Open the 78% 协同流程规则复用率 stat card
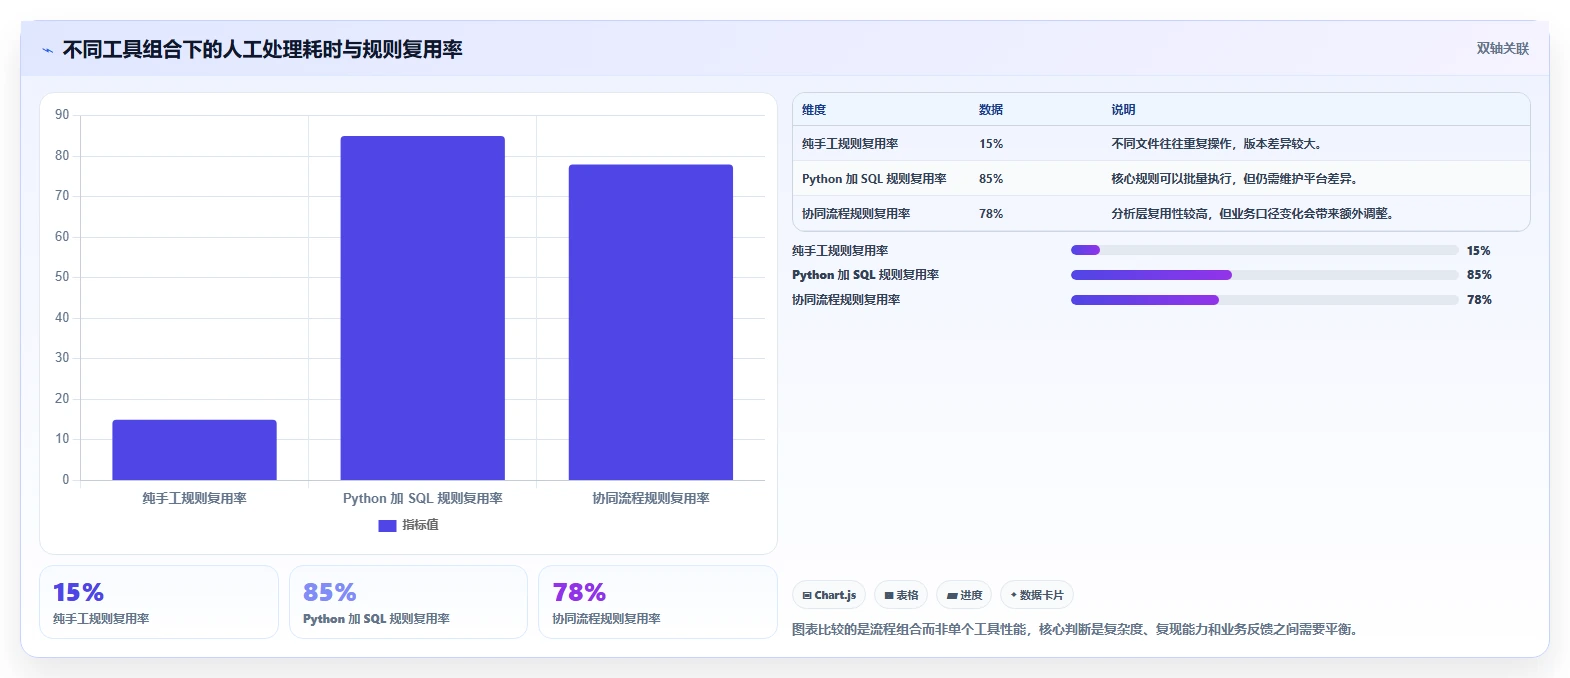Image resolution: width=1570 pixels, height=678 pixels. pyautogui.click(x=658, y=602)
